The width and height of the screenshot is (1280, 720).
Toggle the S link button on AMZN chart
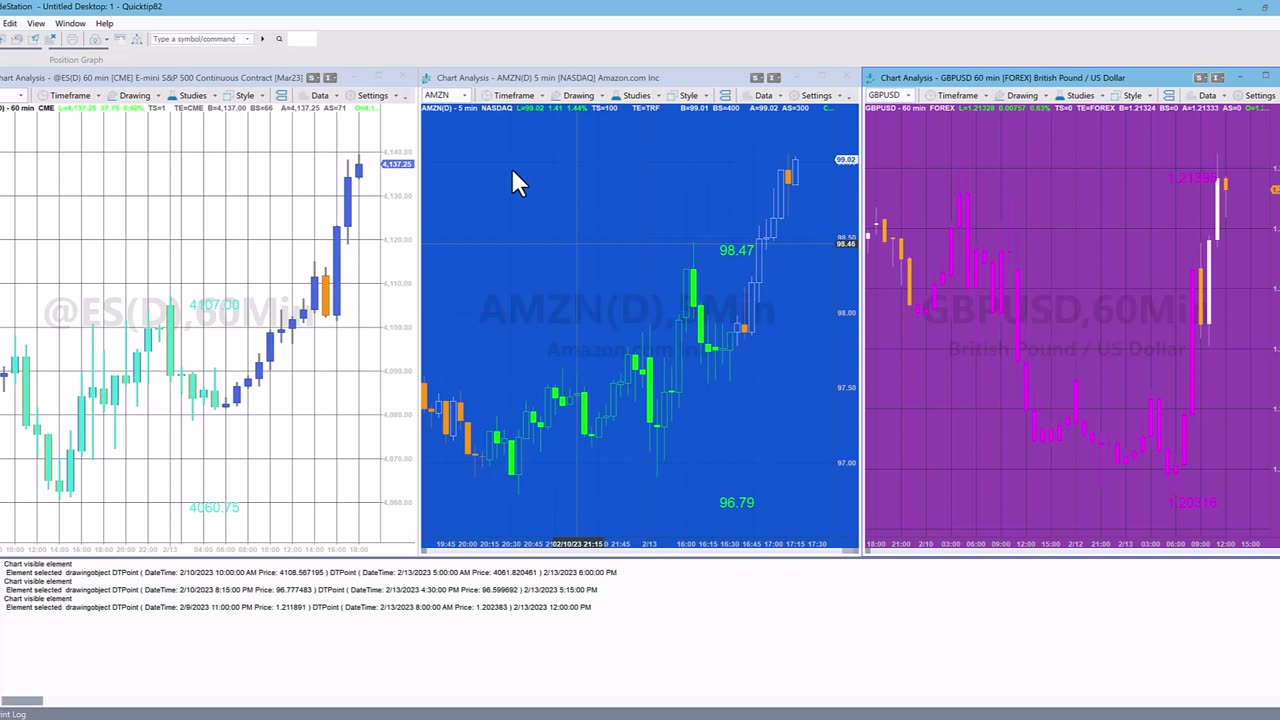(x=756, y=78)
